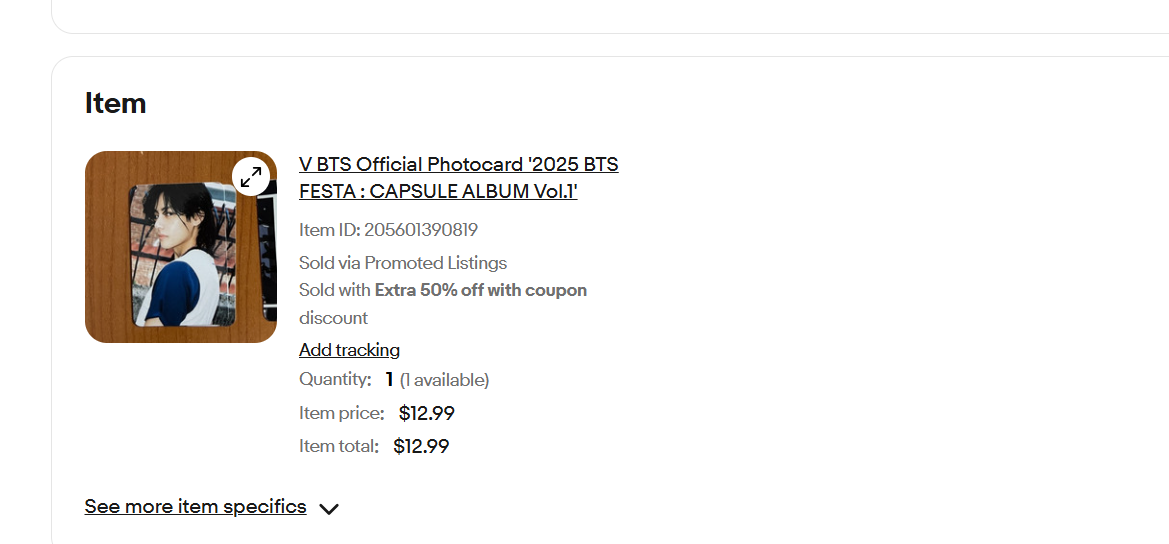Screen dimensions: 1169x544
Task: Expand See more item specifics
Action: (195, 507)
